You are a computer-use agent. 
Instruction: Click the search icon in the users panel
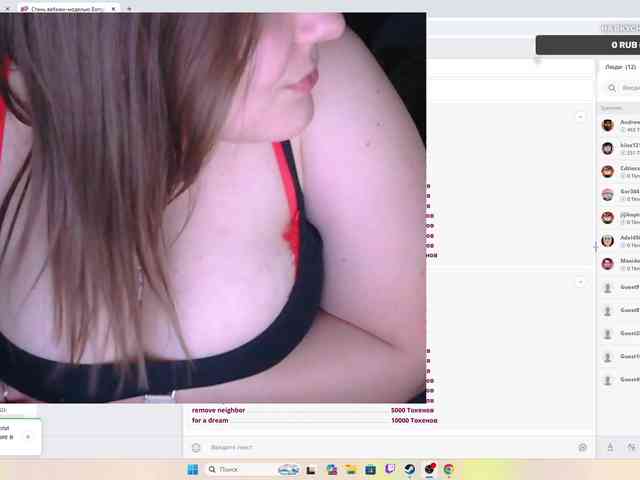pyautogui.click(x=611, y=88)
